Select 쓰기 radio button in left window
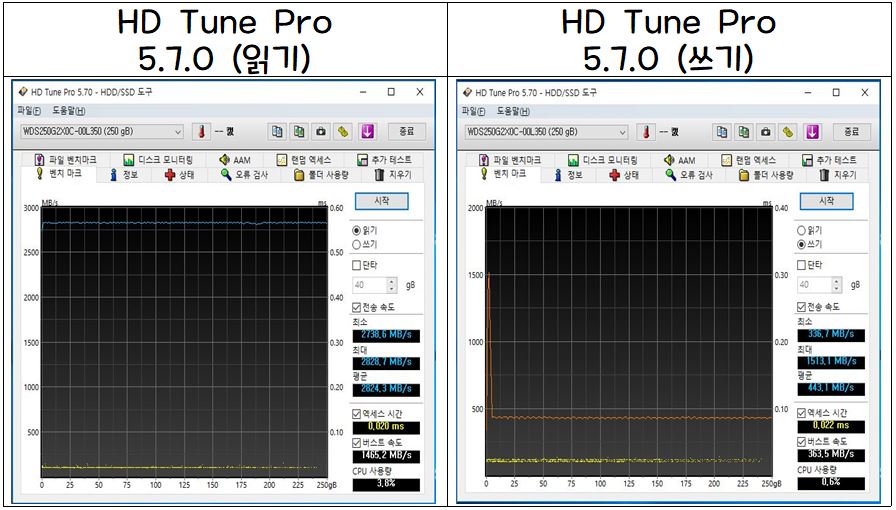Viewport: 896px width, 510px height. click(357, 243)
